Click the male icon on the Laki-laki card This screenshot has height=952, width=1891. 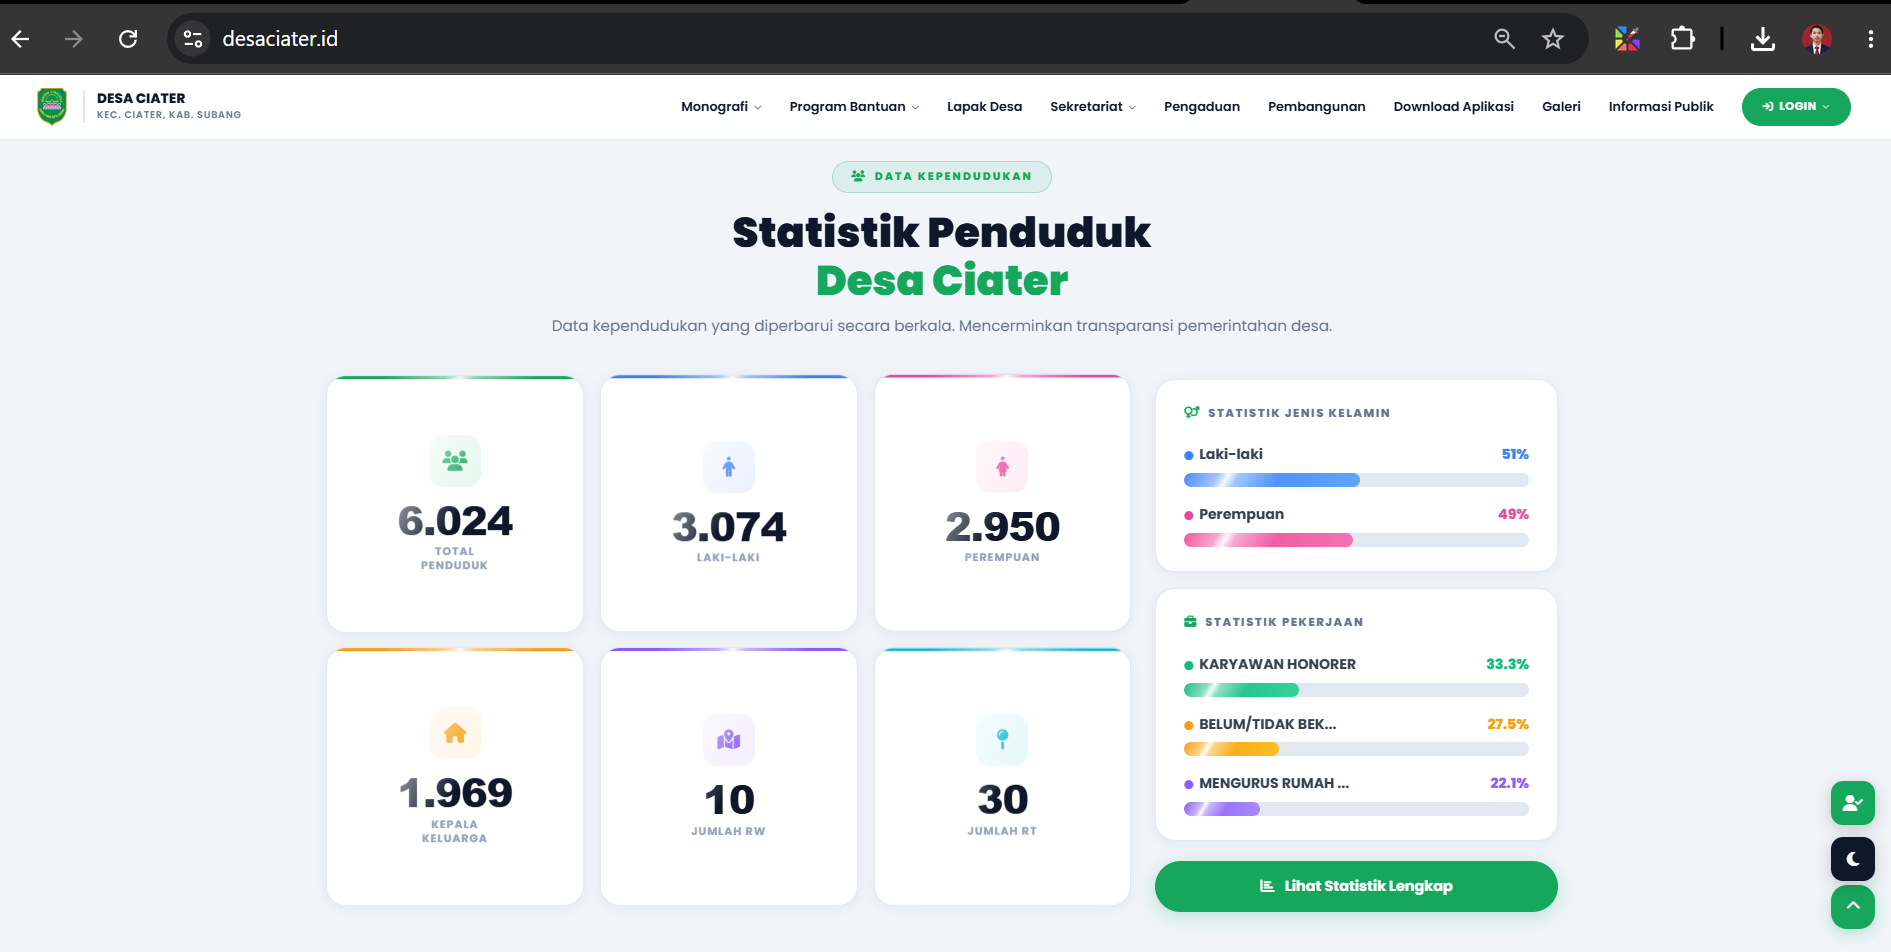tap(729, 467)
